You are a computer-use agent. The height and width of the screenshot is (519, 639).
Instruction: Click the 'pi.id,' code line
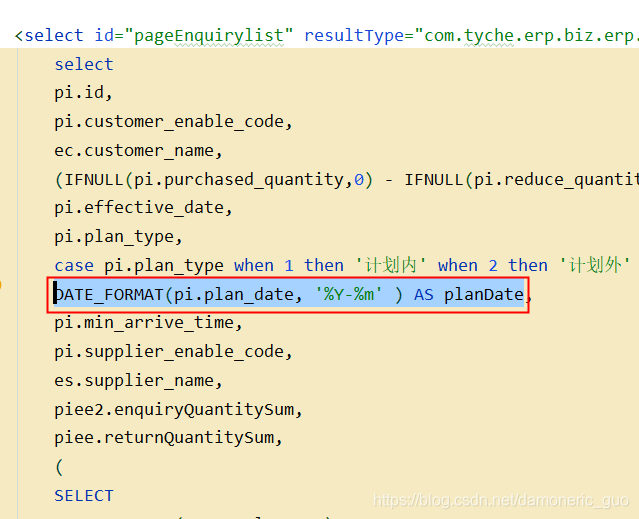(83, 93)
